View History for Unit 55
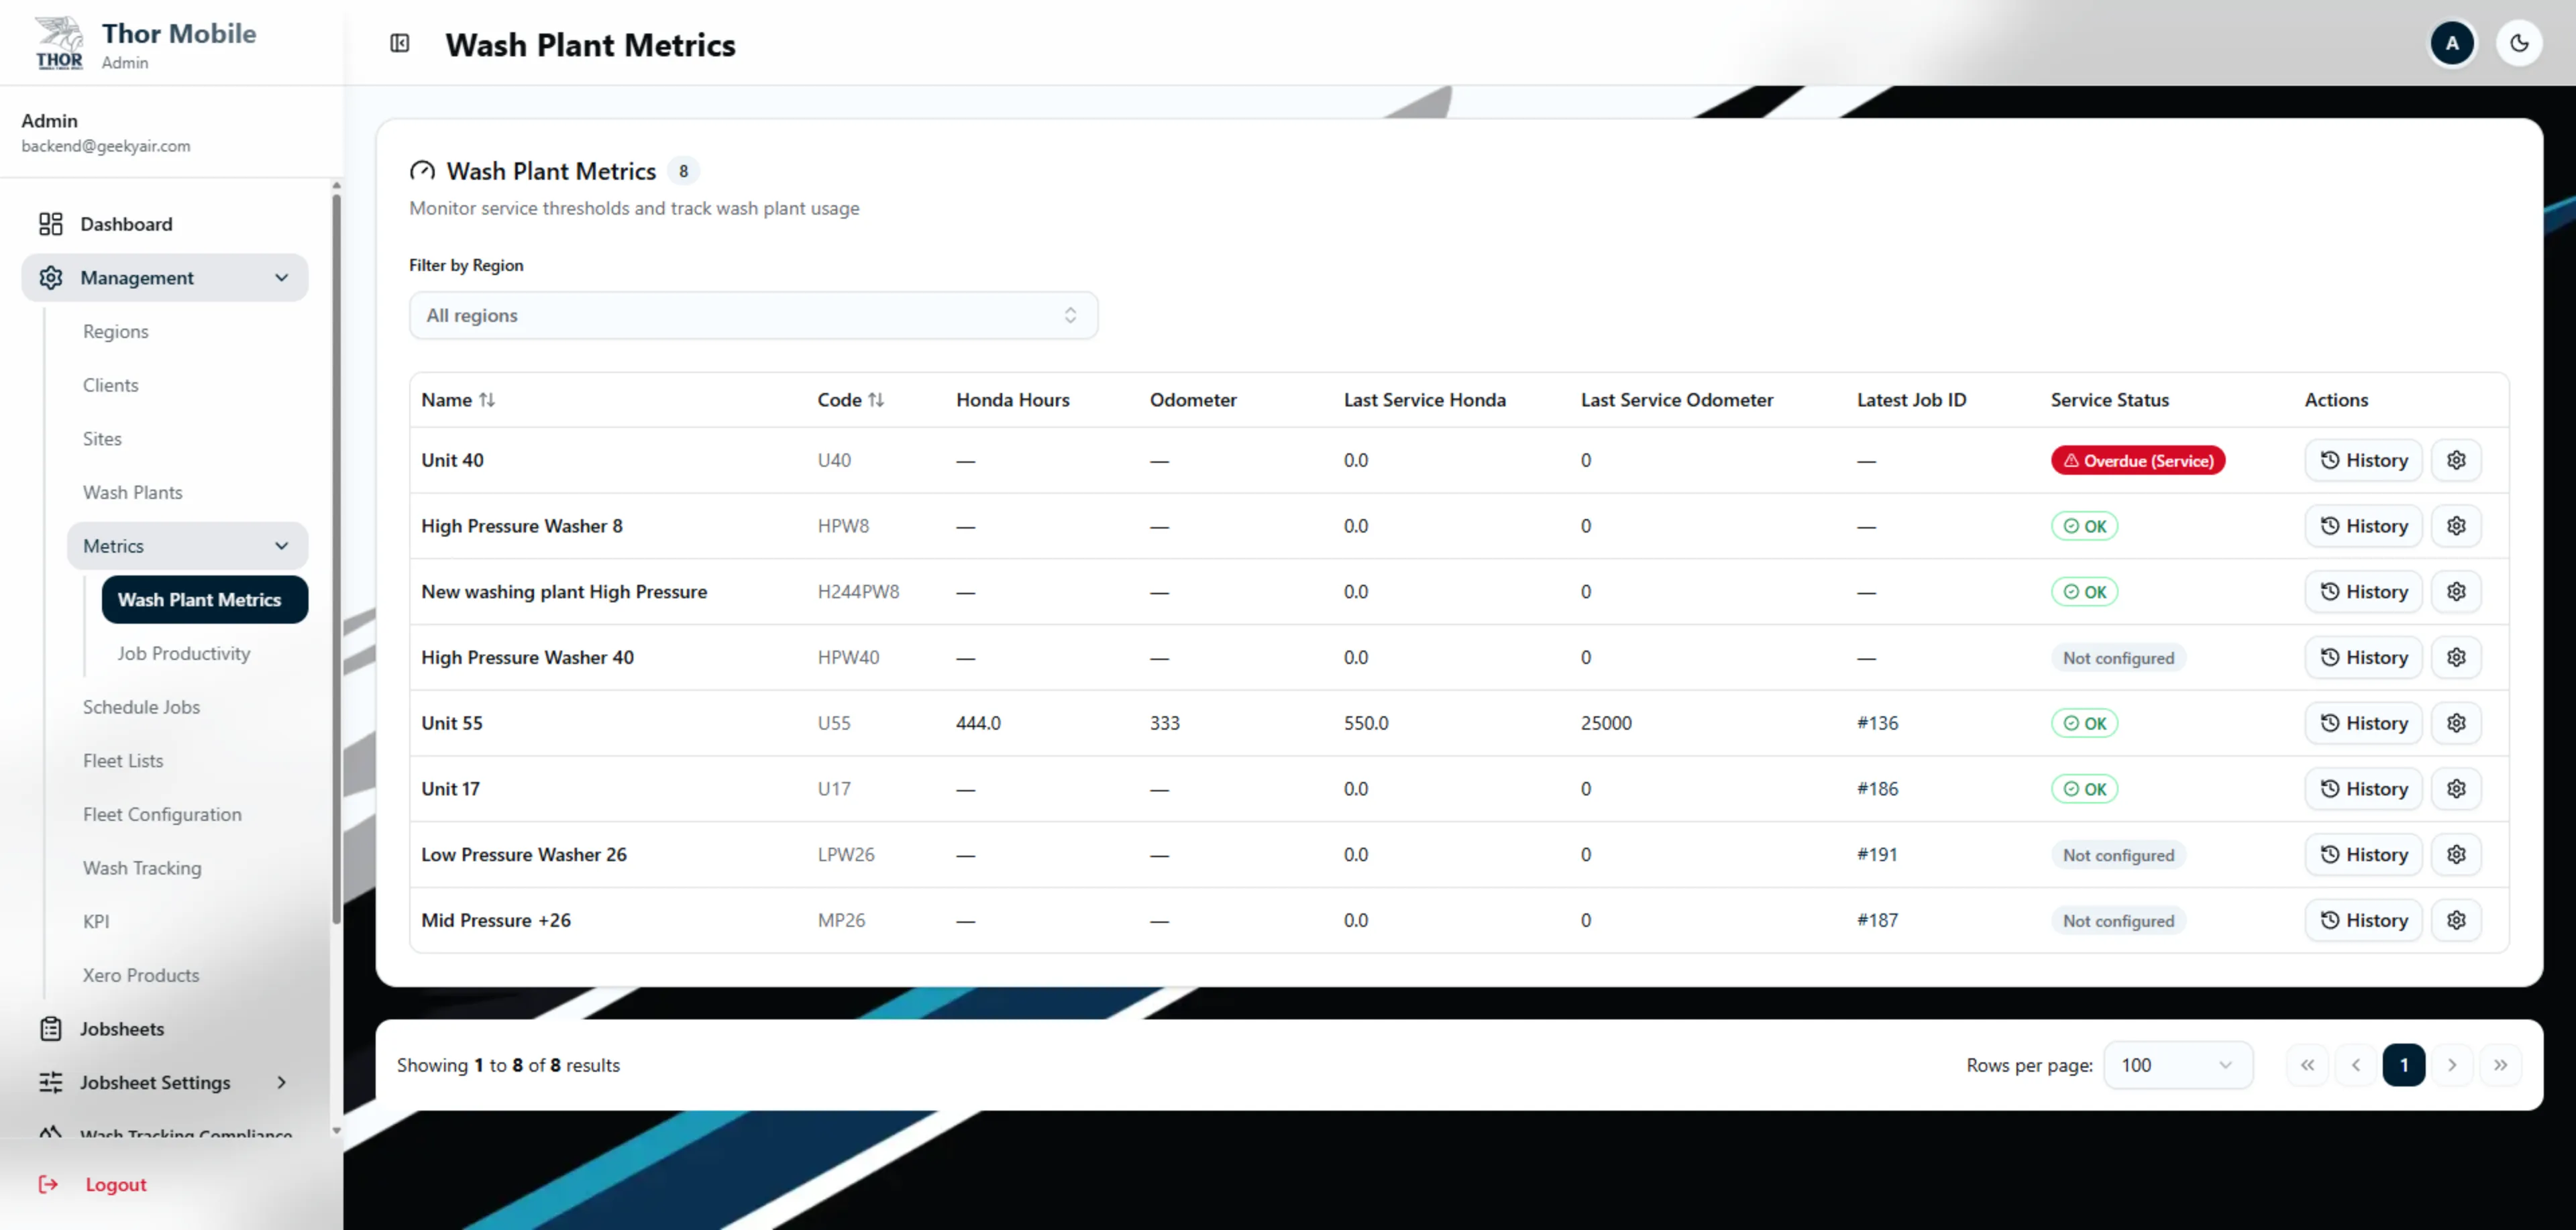The height and width of the screenshot is (1230, 2576). [x=2363, y=723]
